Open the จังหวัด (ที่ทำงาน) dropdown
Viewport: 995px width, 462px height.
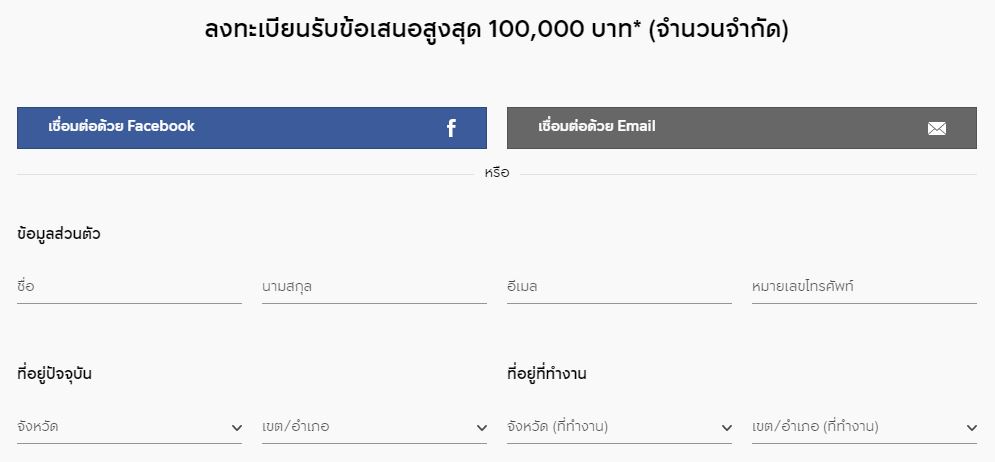pos(610,427)
